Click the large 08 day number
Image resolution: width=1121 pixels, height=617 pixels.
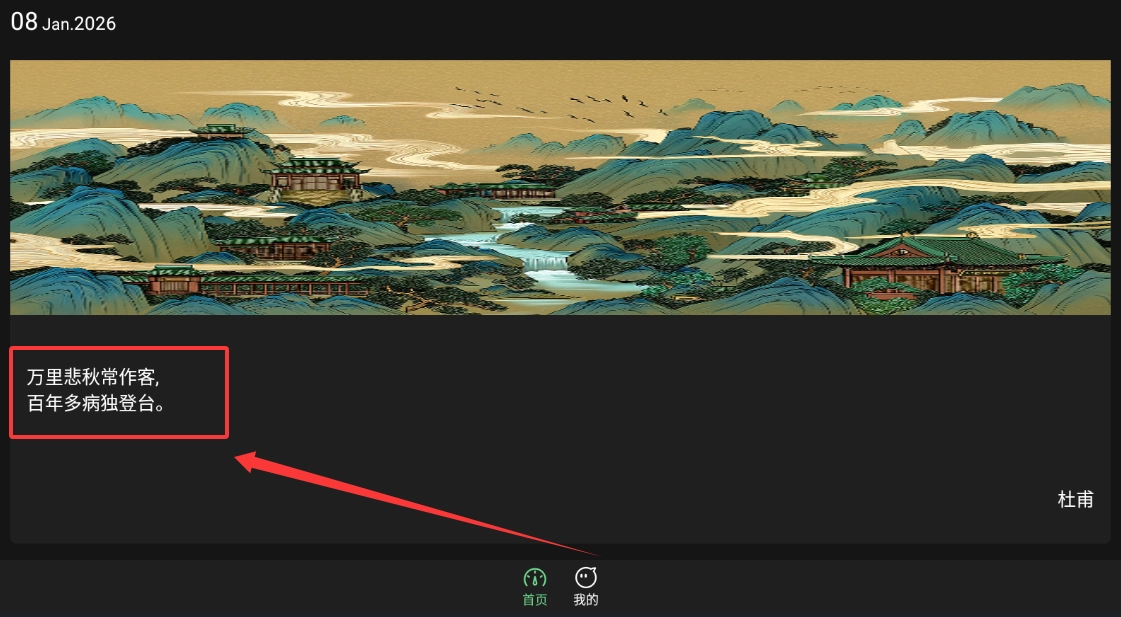pyautogui.click(x=24, y=21)
